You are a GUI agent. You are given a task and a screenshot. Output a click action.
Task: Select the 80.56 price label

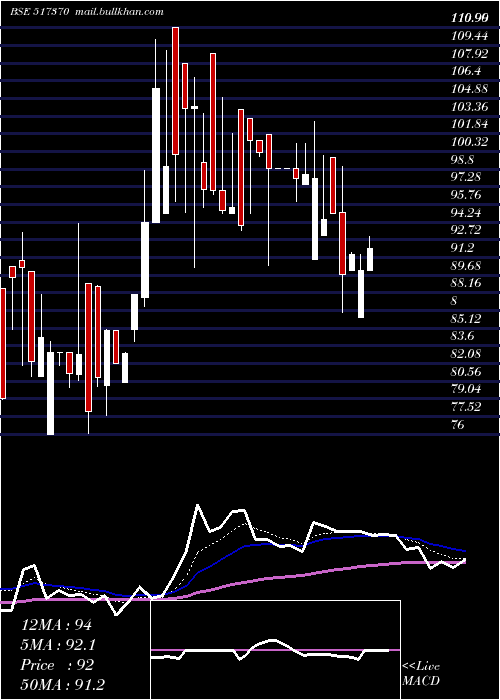(466, 372)
